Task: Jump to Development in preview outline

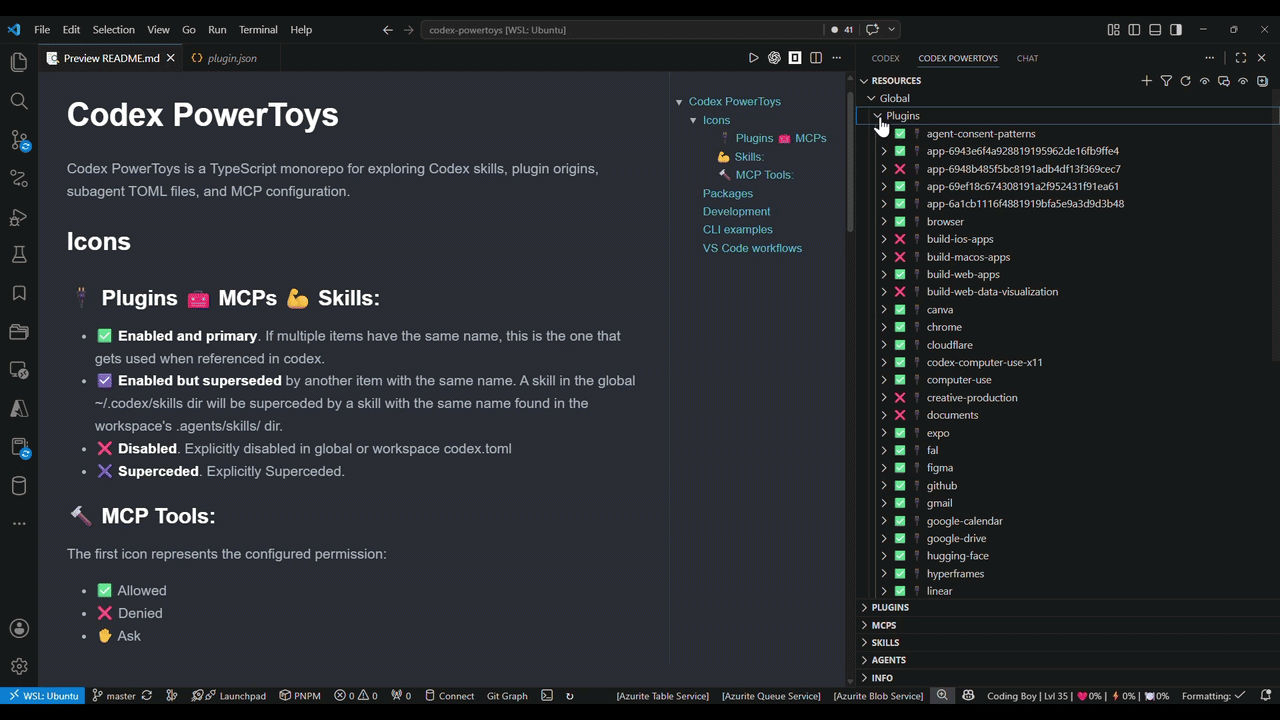Action: tap(737, 211)
